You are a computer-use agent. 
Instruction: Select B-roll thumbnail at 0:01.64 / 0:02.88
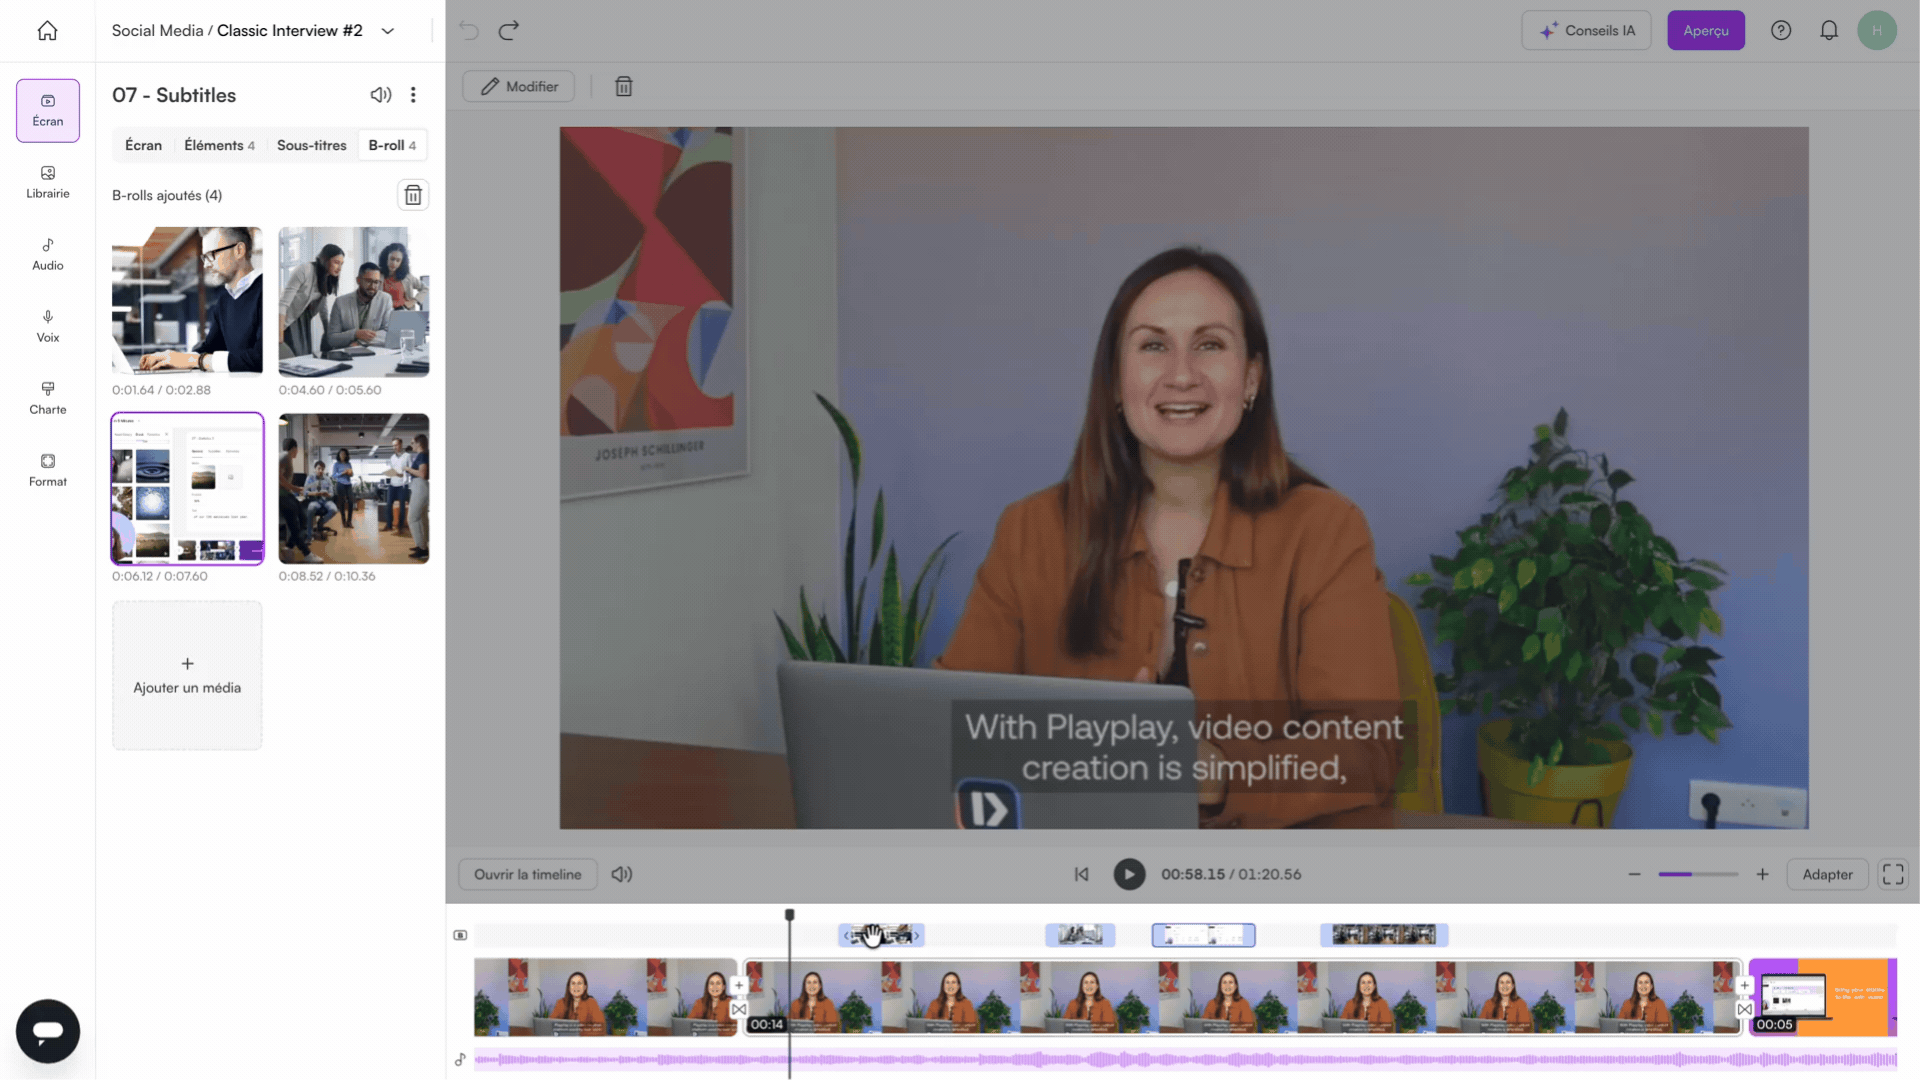click(x=187, y=301)
